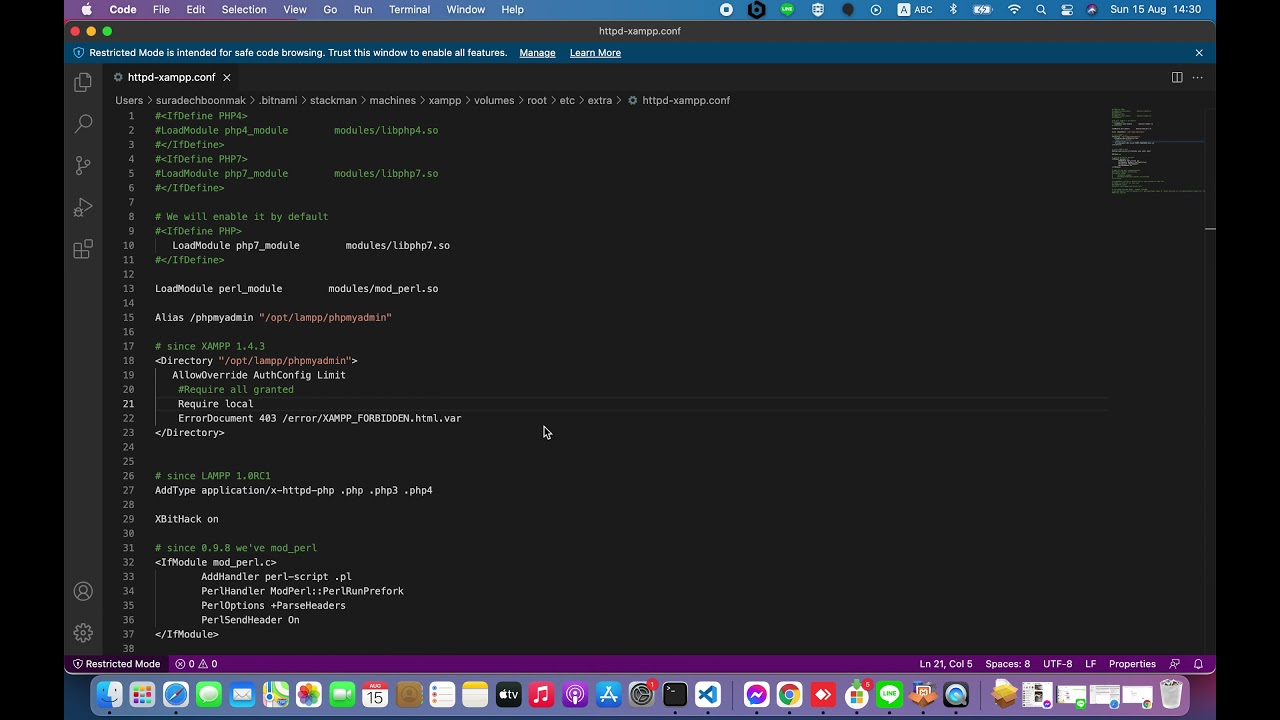
Task: Open the Source Control view
Action: click(x=83, y=165)
